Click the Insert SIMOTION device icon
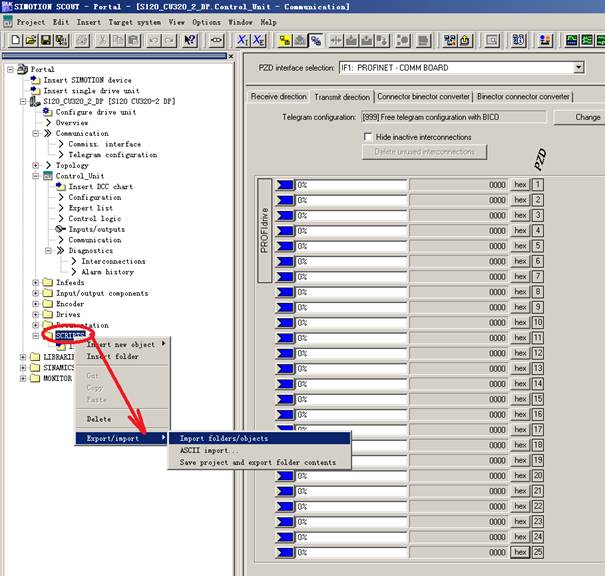Viewport: 605px width, 576px height. (x=35, y=80)
